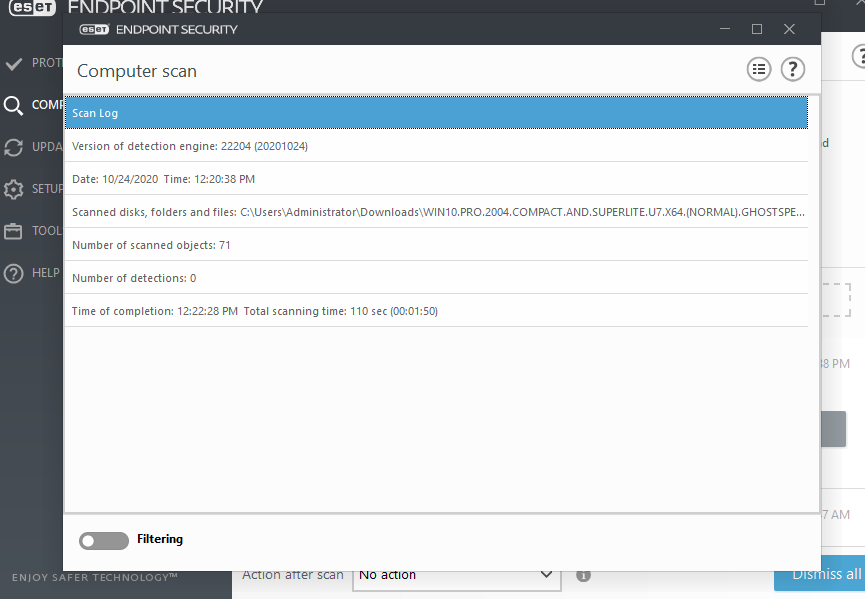865x599 pixels.
Task: Open the Help question icon in sidebar
Action: pyautogui.click(x=14, y=273)
